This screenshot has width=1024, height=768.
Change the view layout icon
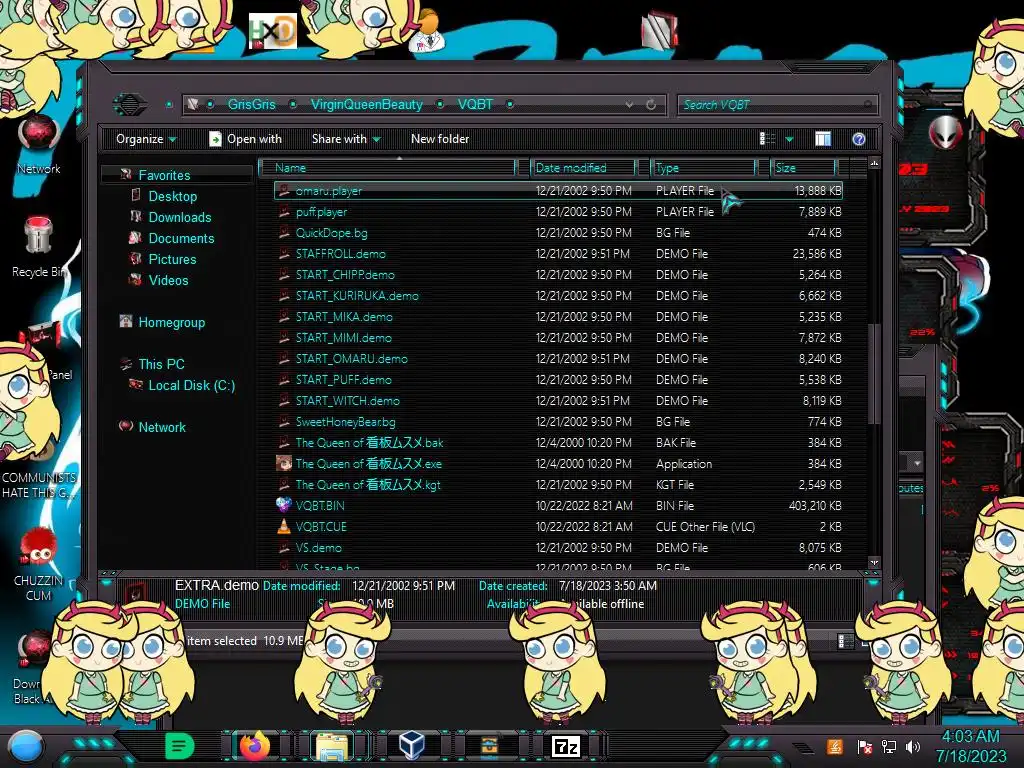click(767, 138)
